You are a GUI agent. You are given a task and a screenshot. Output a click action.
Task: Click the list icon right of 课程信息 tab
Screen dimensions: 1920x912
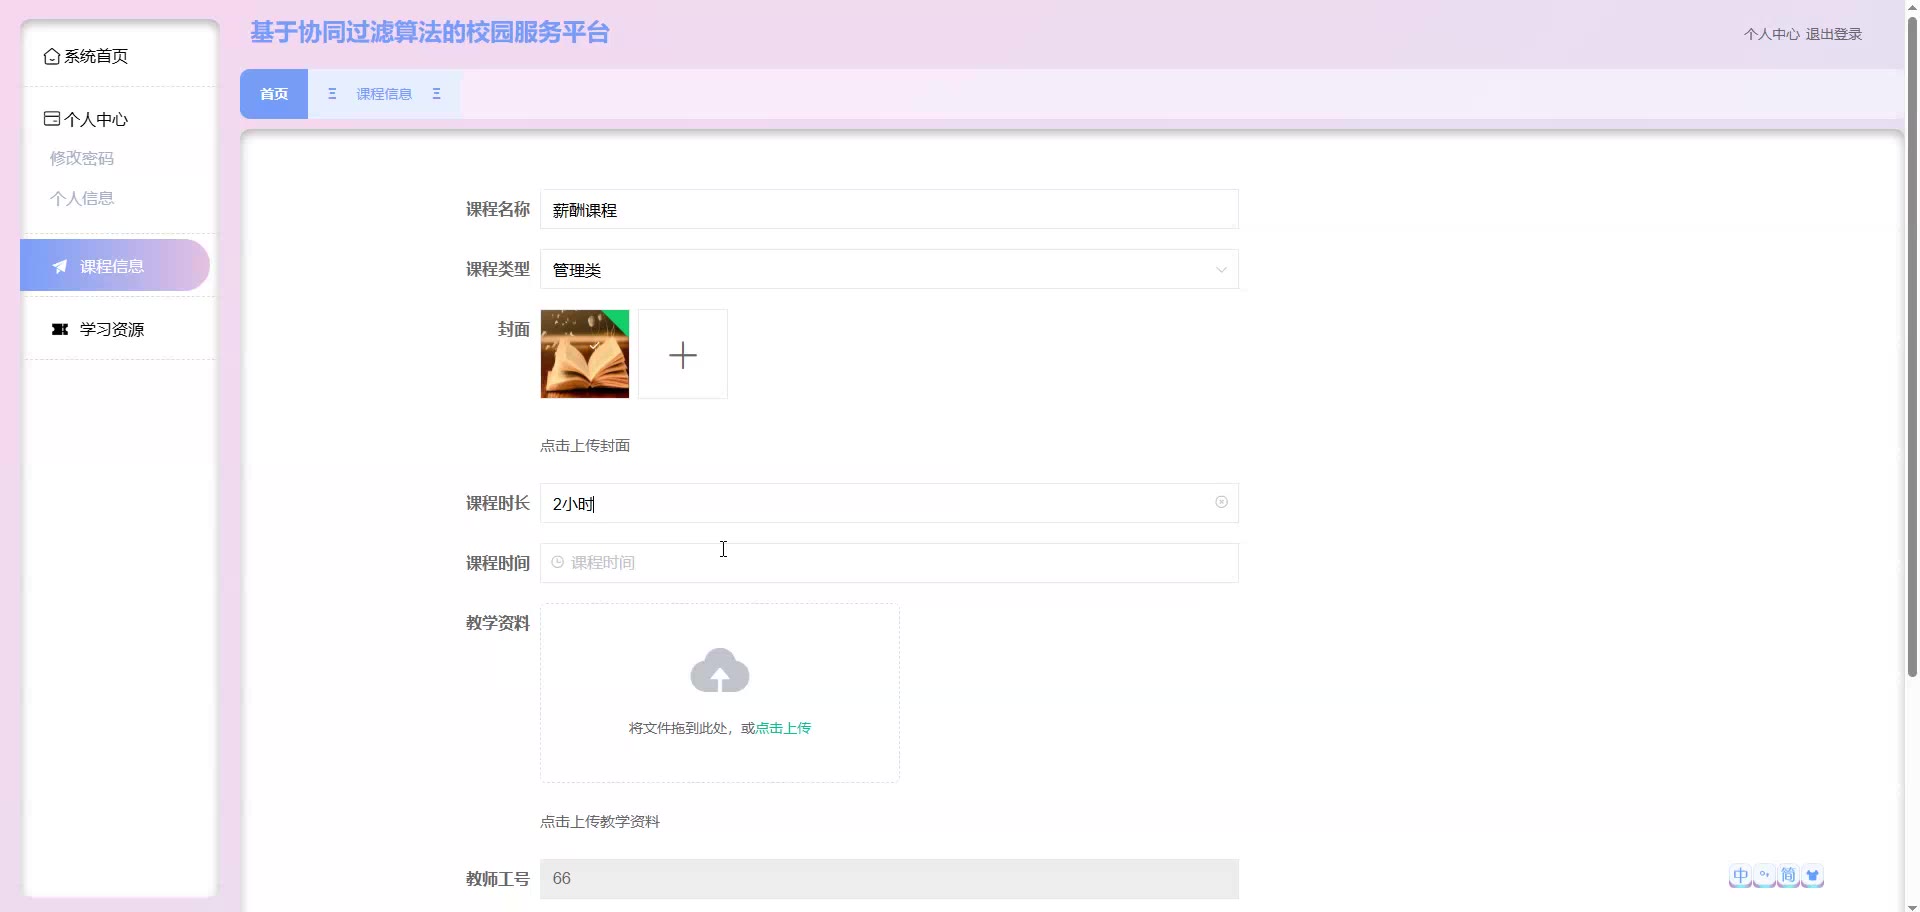click(436, 94)
